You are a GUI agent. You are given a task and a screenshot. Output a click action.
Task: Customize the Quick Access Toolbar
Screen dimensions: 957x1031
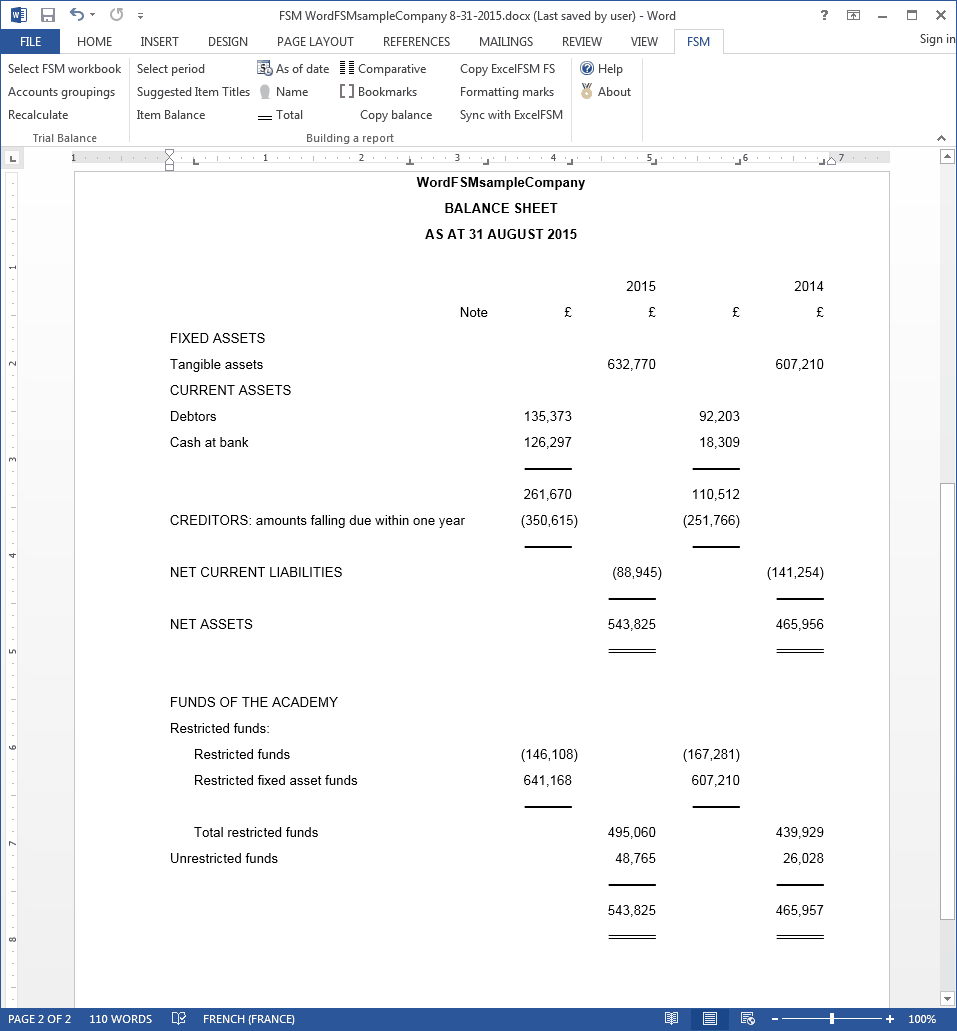point(140,15)
